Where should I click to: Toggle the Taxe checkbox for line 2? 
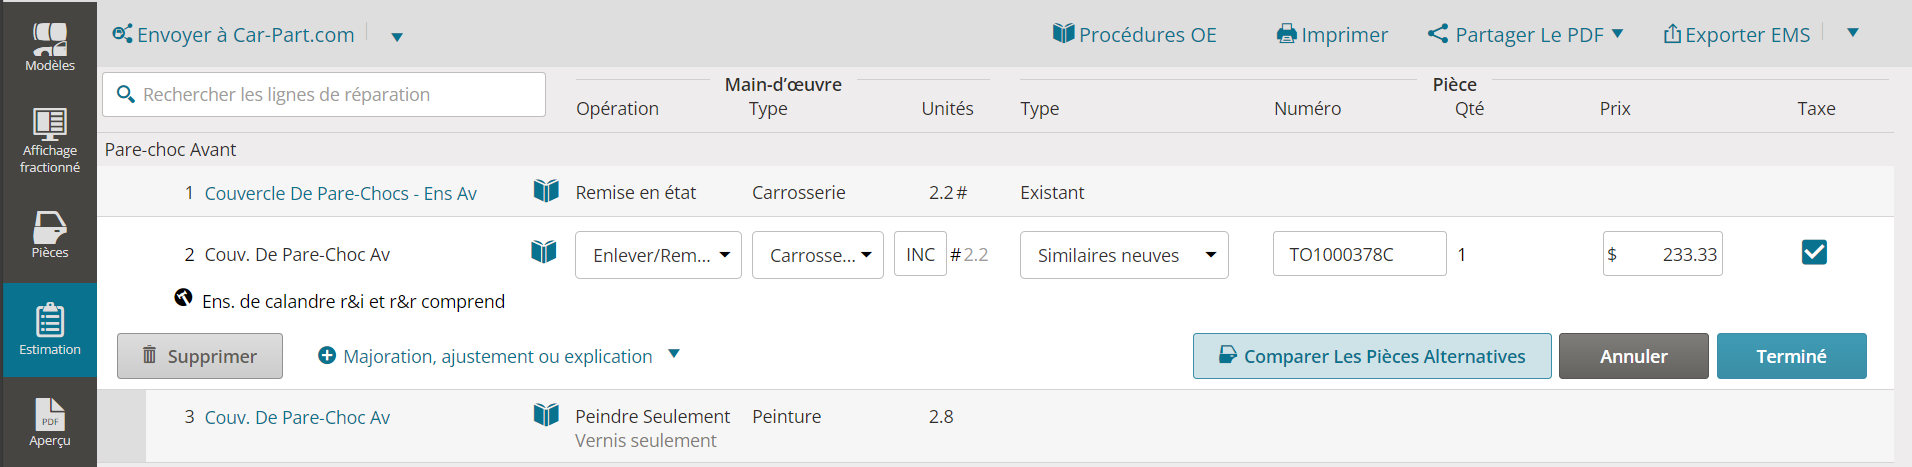coord(1814,252)
